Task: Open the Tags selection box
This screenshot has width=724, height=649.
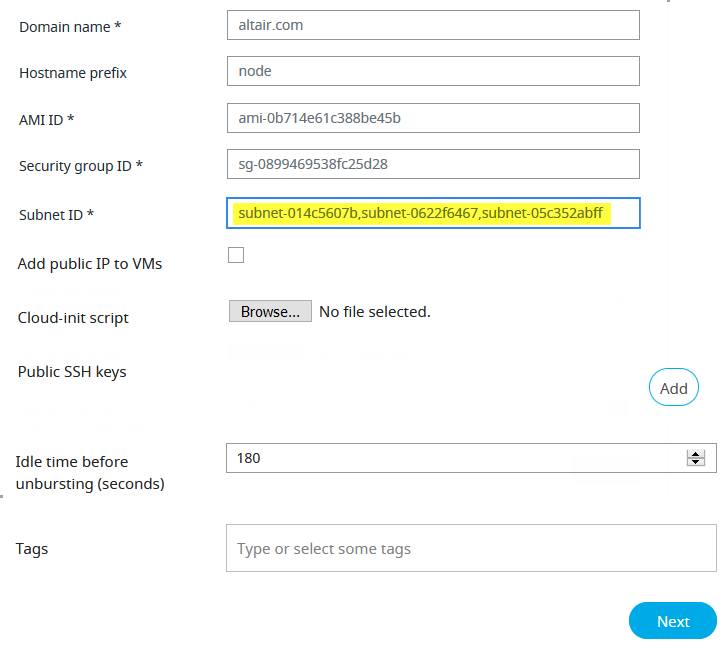Action: [470, 549]
